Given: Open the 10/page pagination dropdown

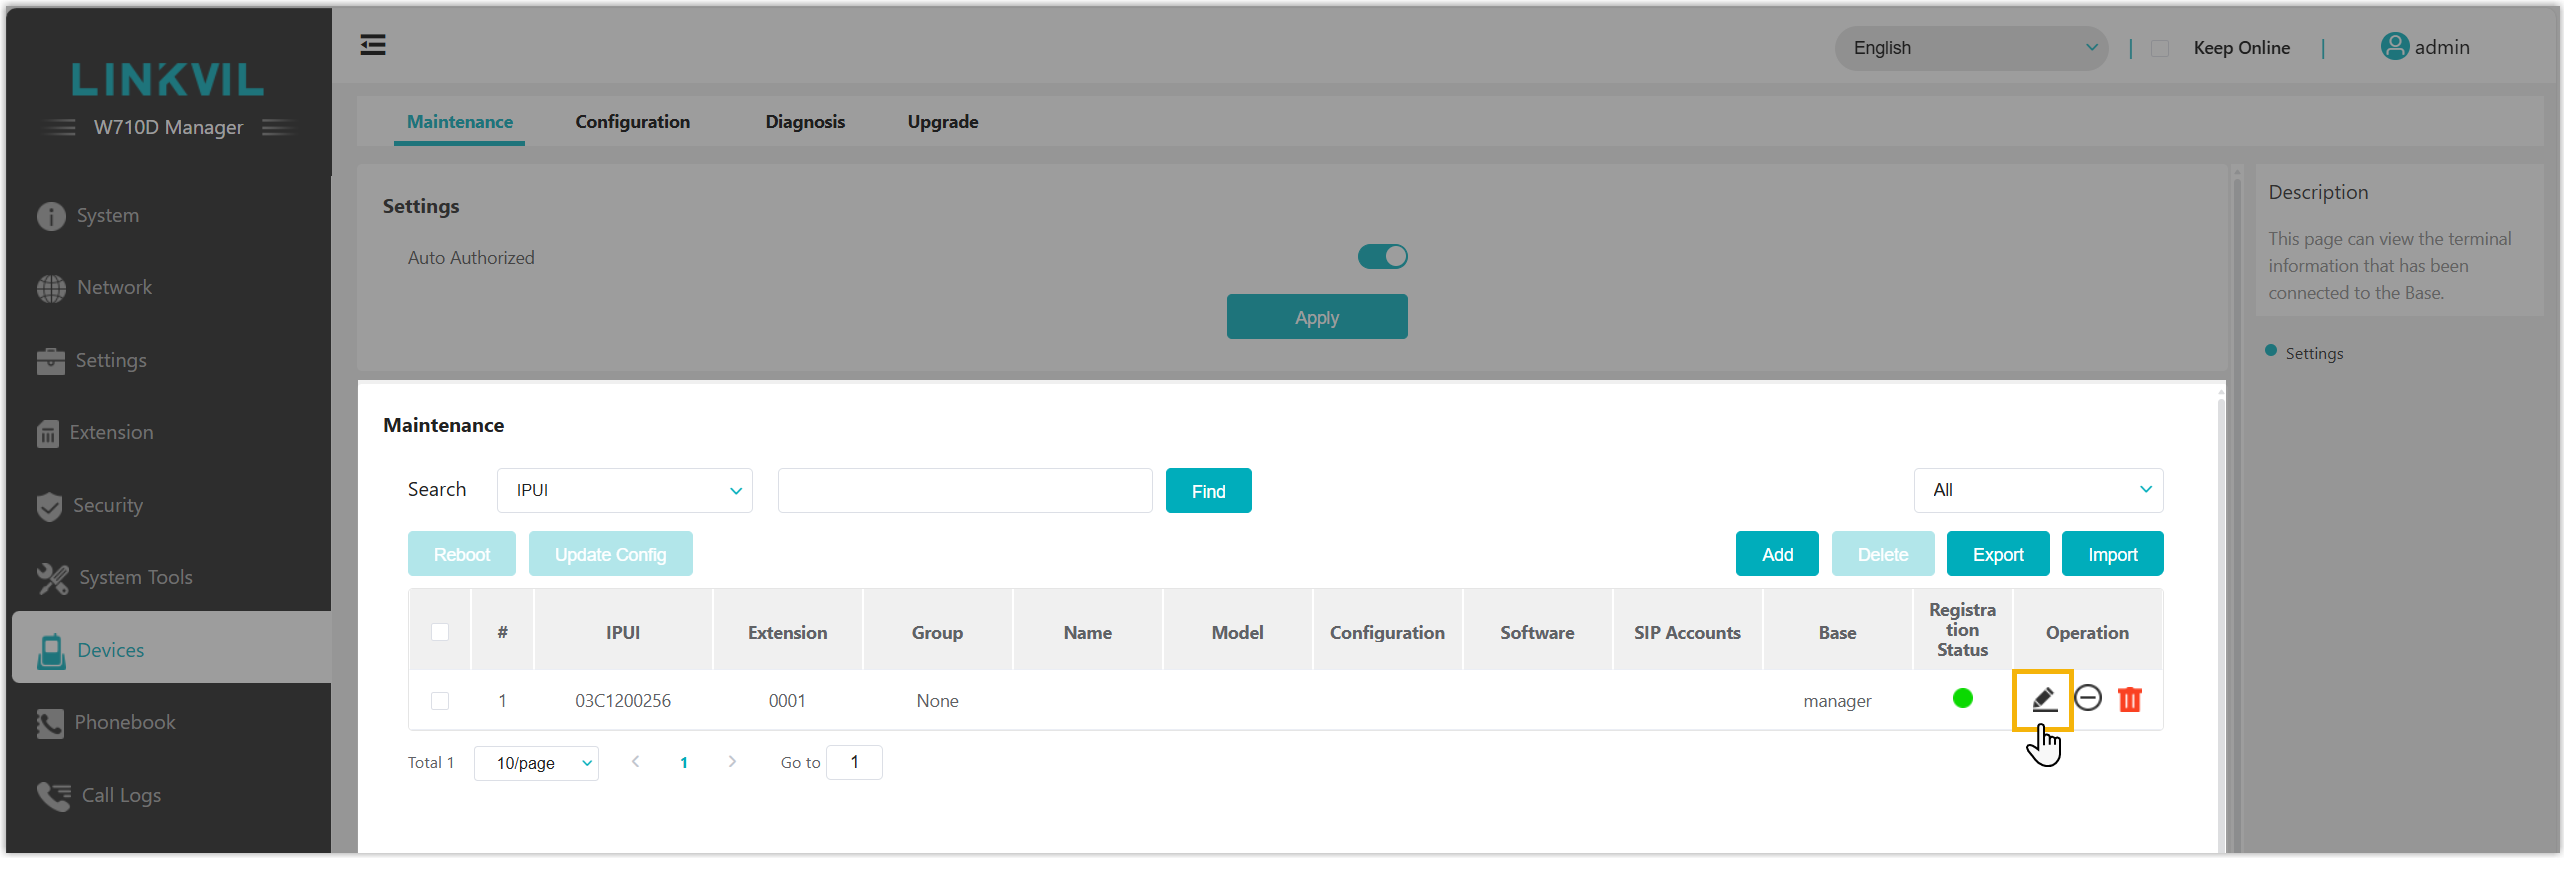Looking at the screenshot, I should [x=536, y=763].
